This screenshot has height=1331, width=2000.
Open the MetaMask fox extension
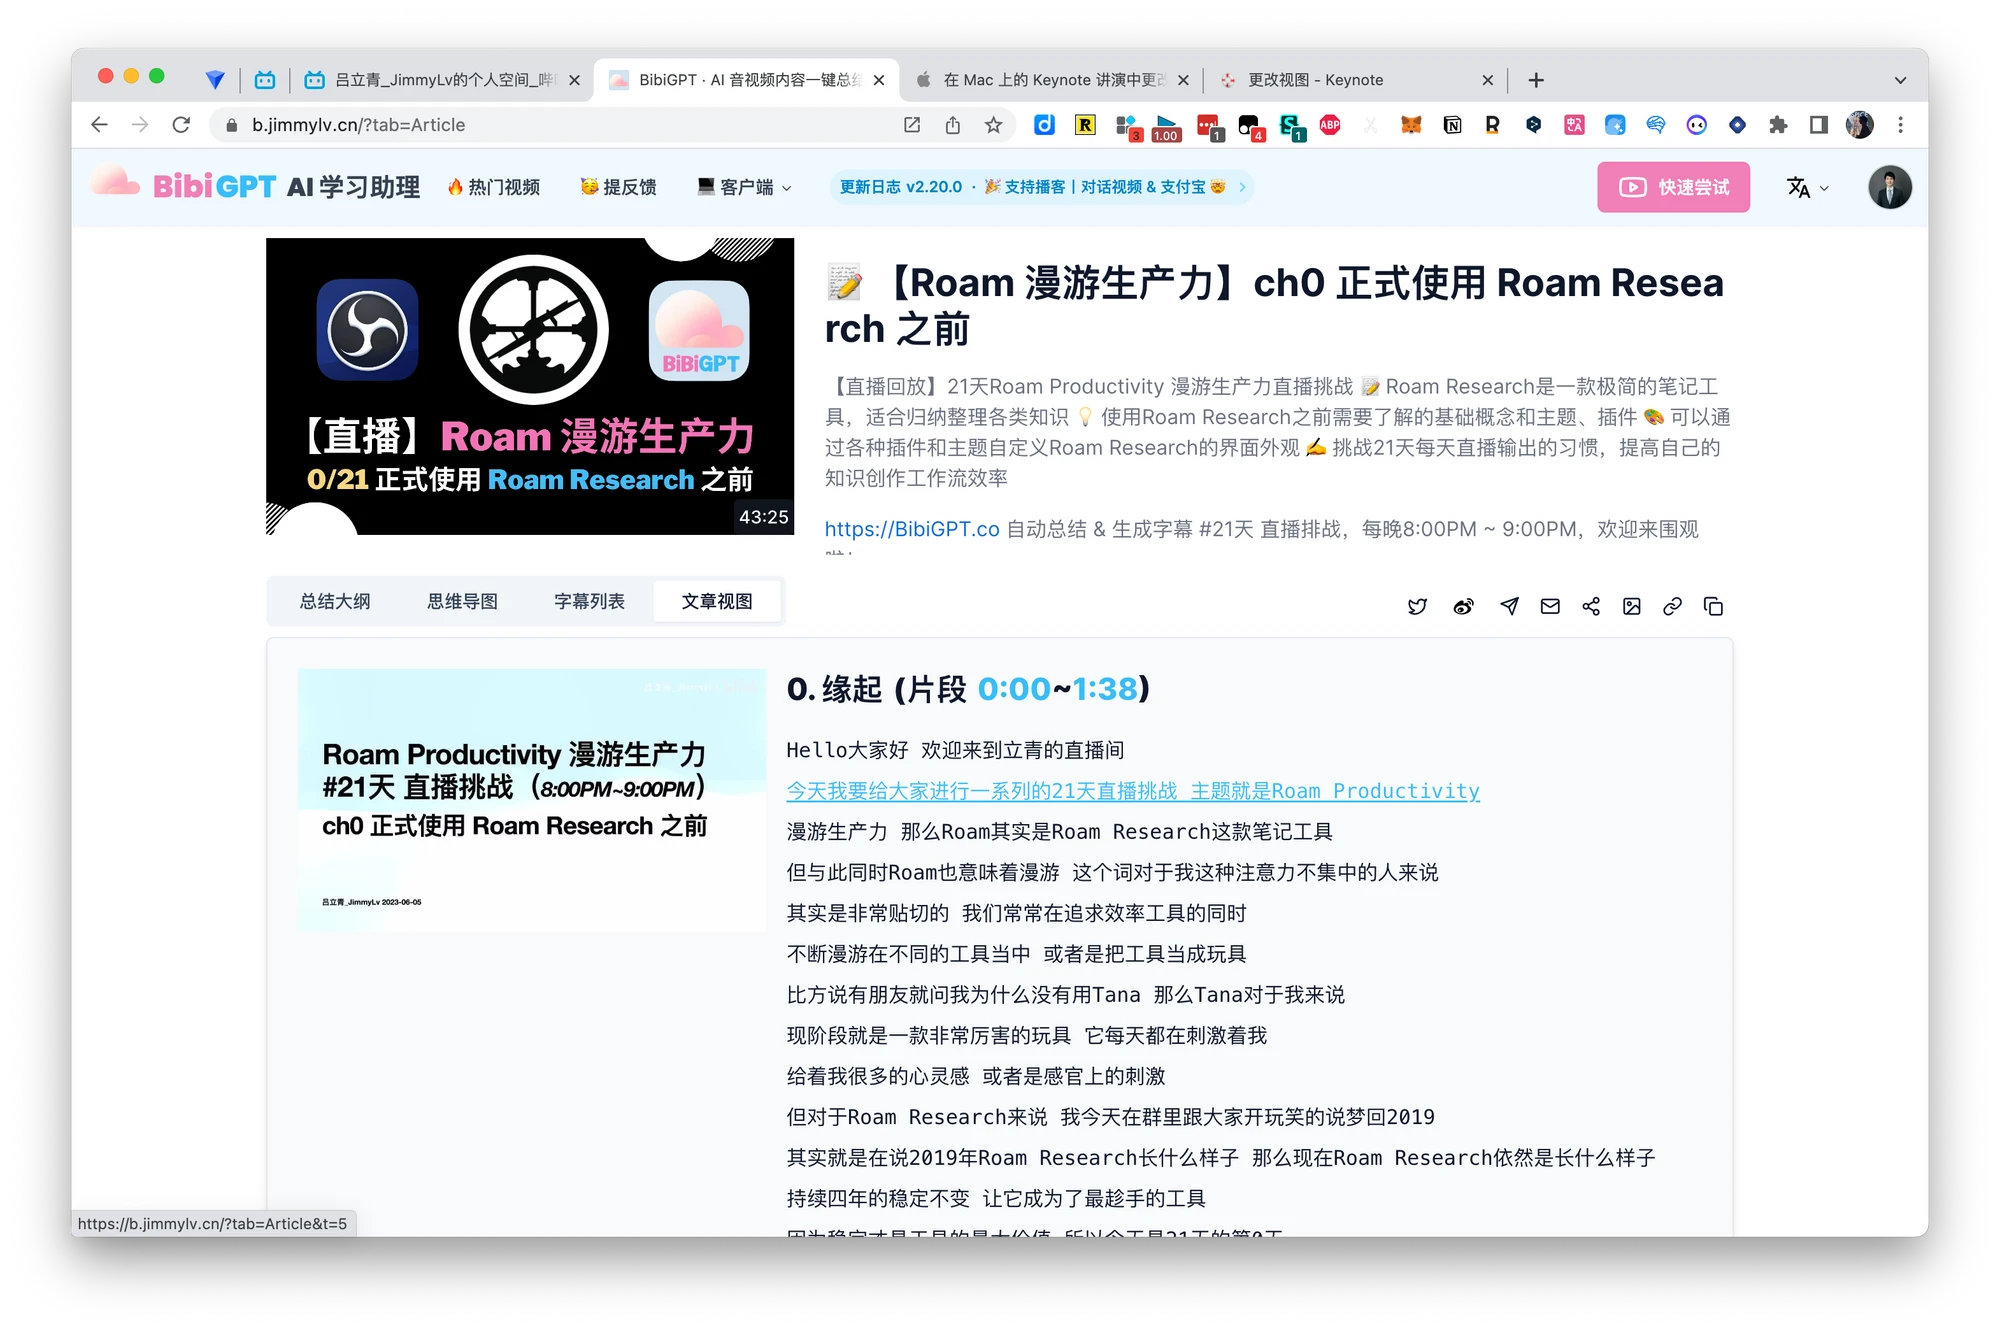(x=1411, y=125)
